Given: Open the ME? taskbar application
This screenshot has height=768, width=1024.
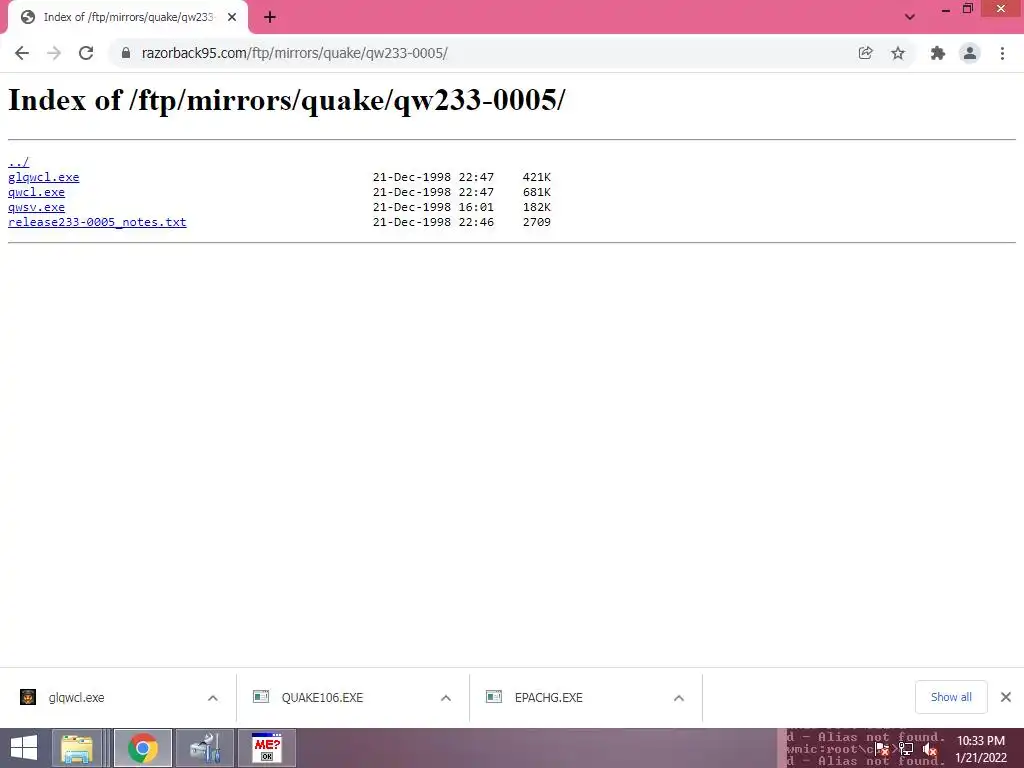Looking at the screenshot, I should coord(266,748).
